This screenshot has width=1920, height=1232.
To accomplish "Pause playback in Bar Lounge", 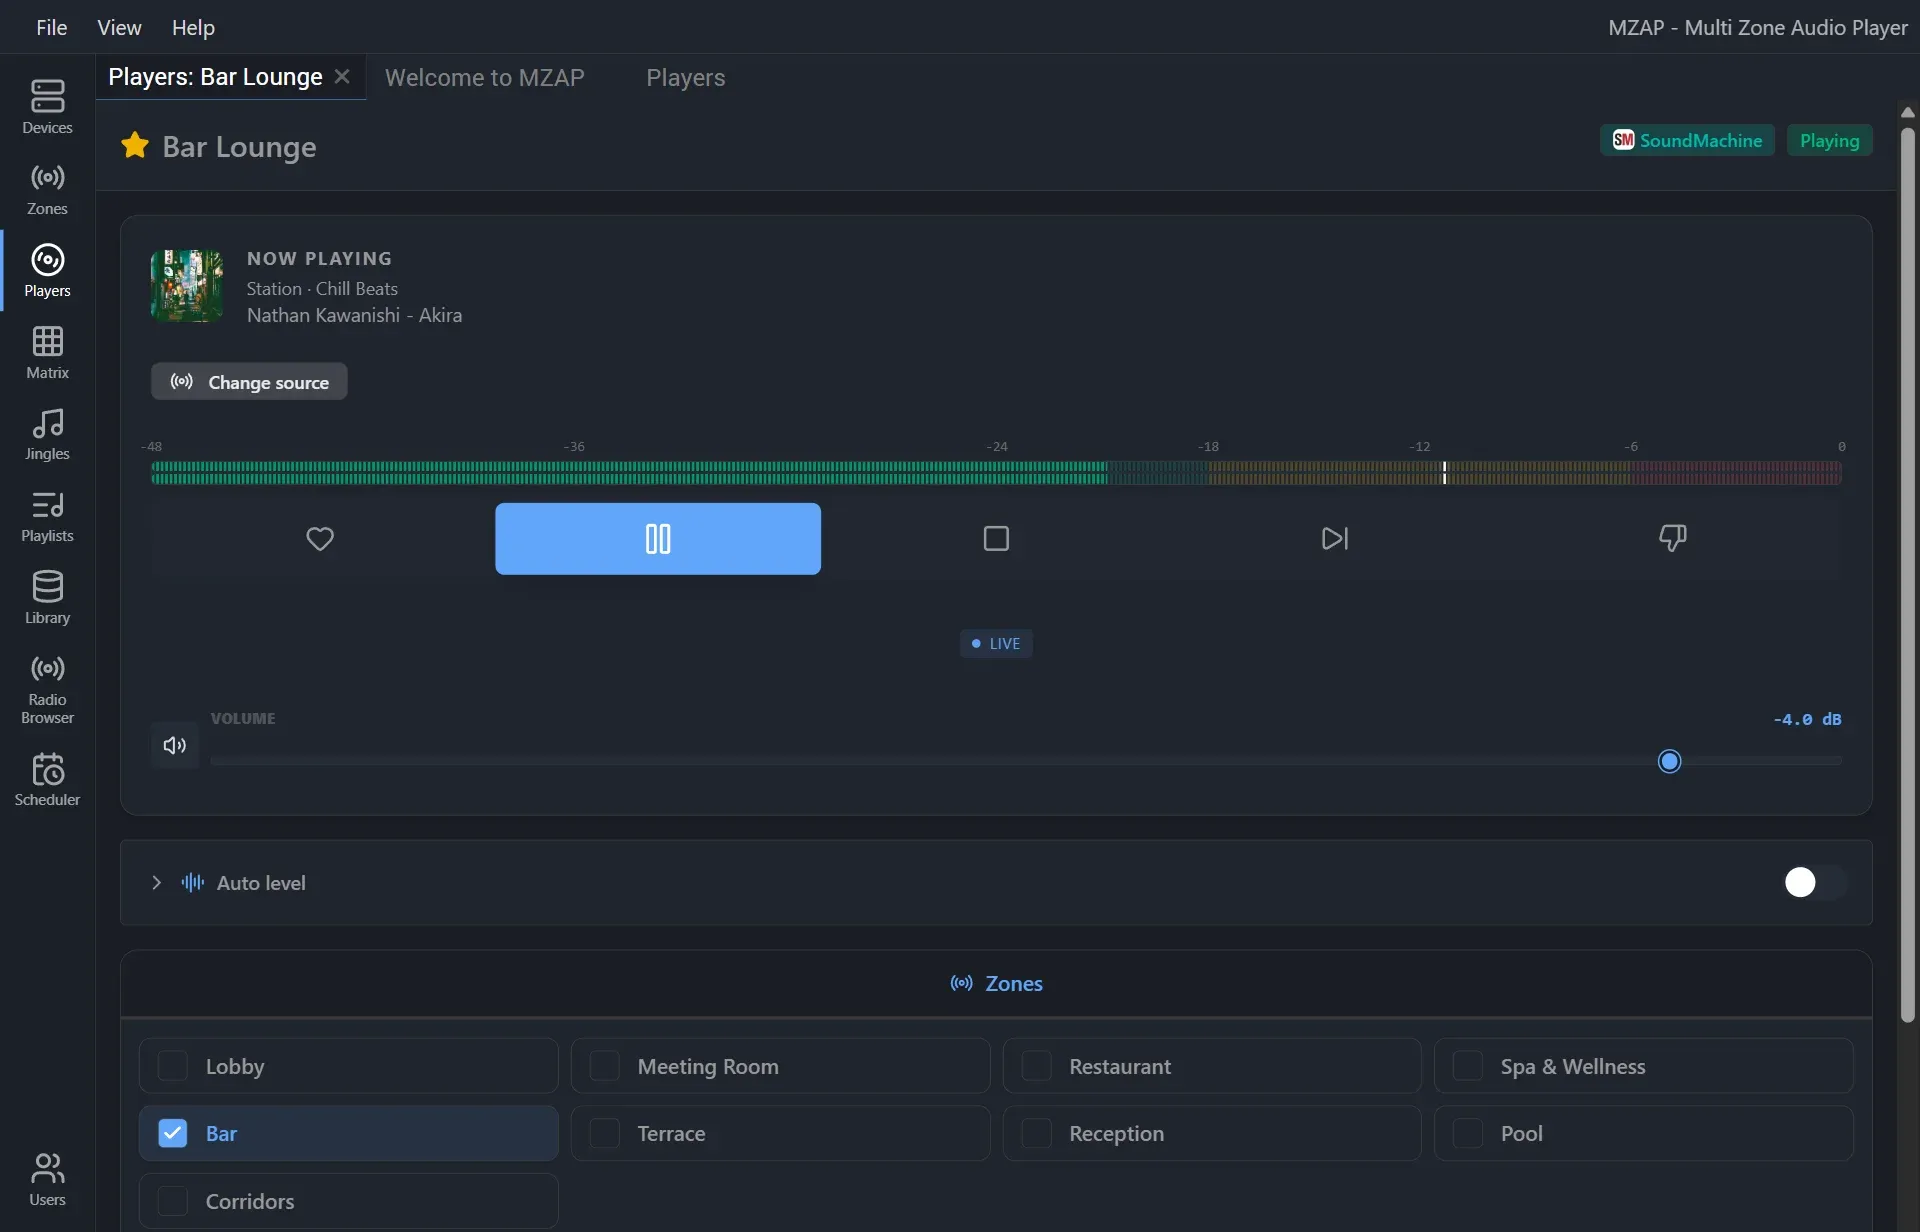I will (x=658, y=539).
